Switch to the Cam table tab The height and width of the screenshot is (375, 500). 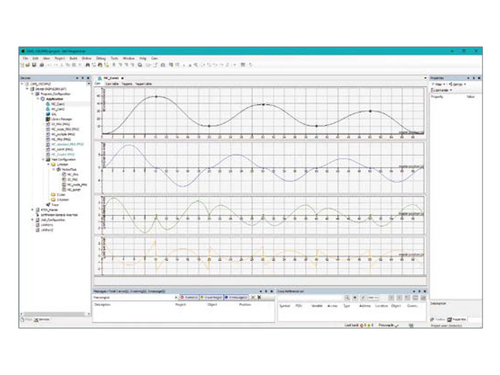coord(112,84)
